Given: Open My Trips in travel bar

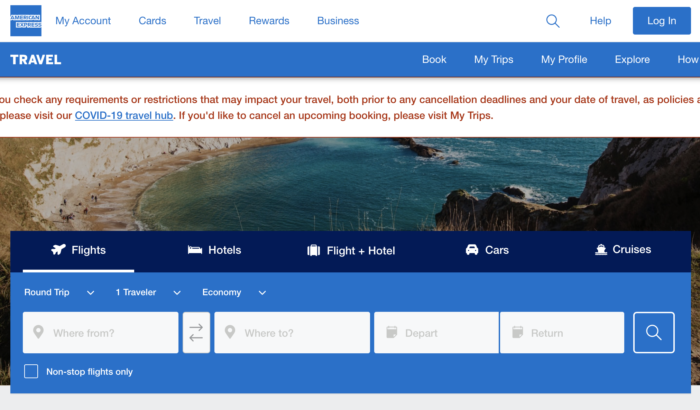Looking at the screenshot, I should tap(494, 59).
